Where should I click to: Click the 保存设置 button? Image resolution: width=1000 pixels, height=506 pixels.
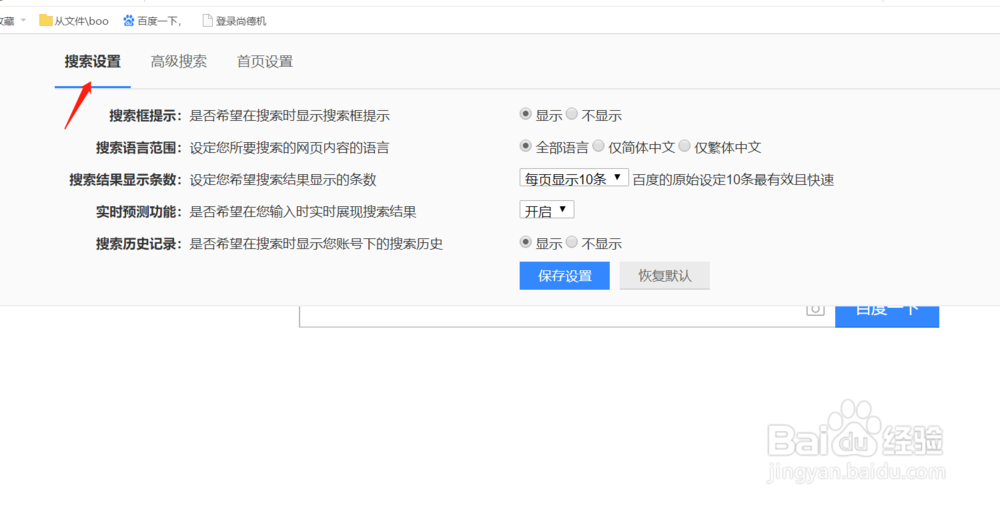coord(564,276)
